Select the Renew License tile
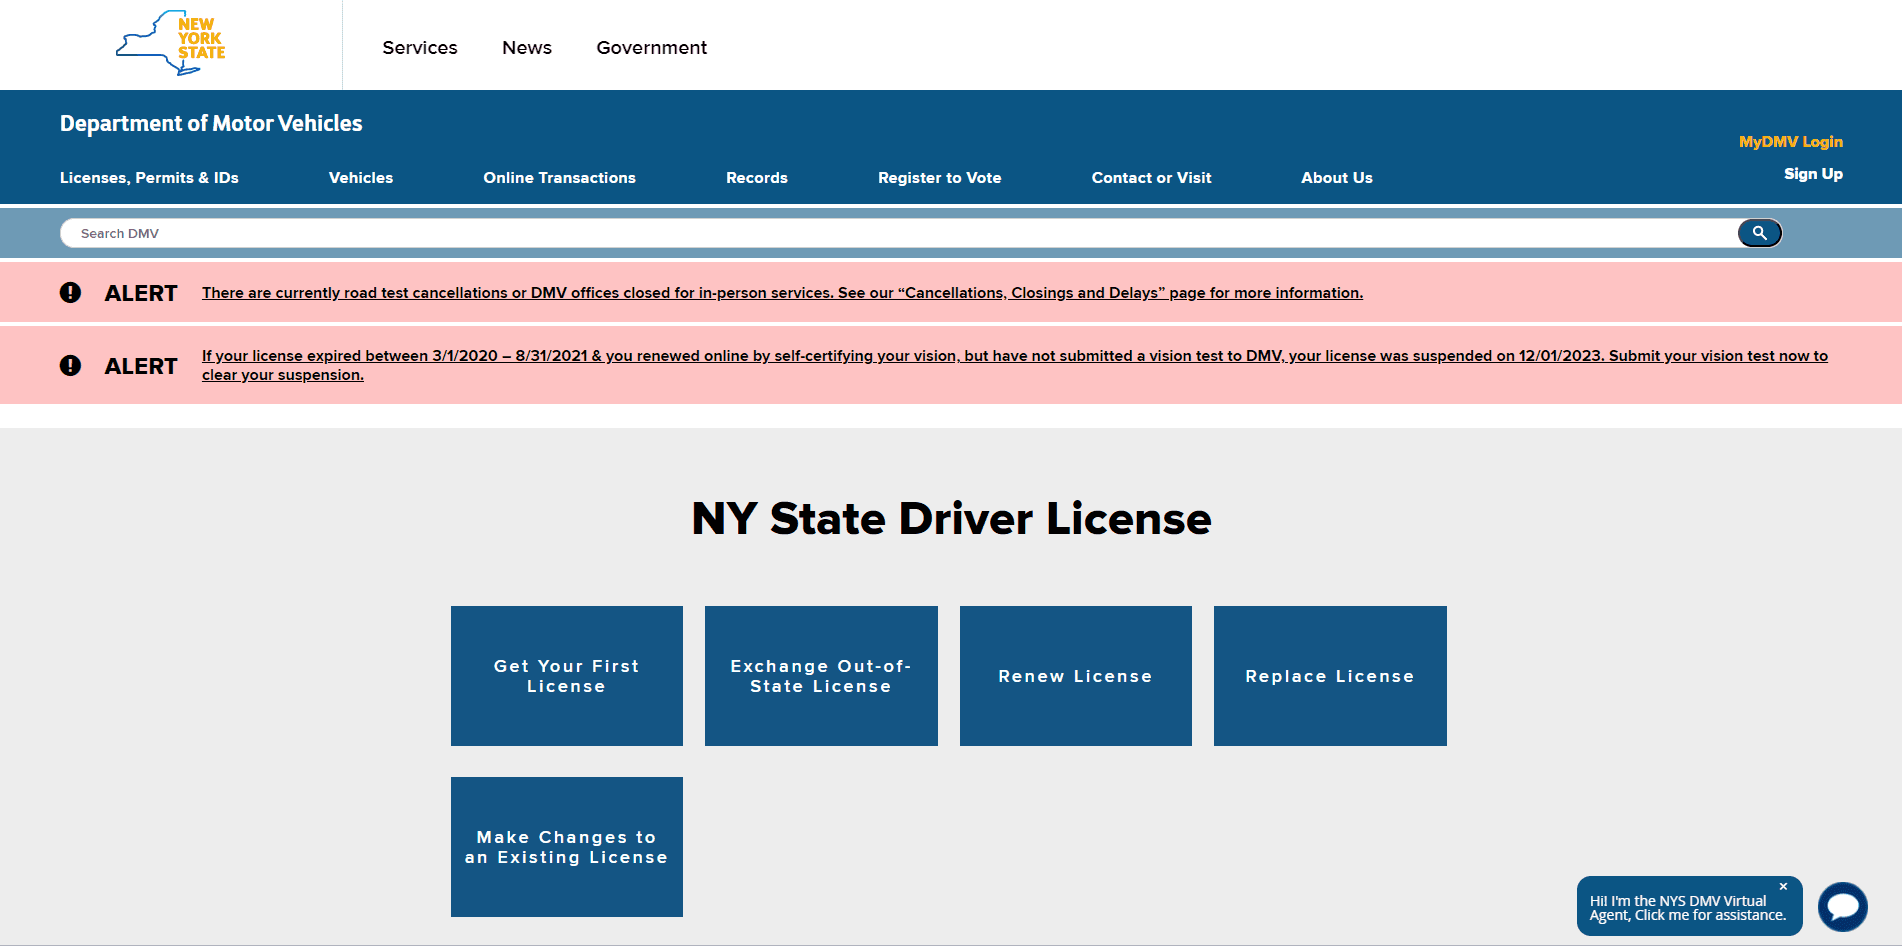This screenshot has width=1902, height=946. tap(1076, 676)
